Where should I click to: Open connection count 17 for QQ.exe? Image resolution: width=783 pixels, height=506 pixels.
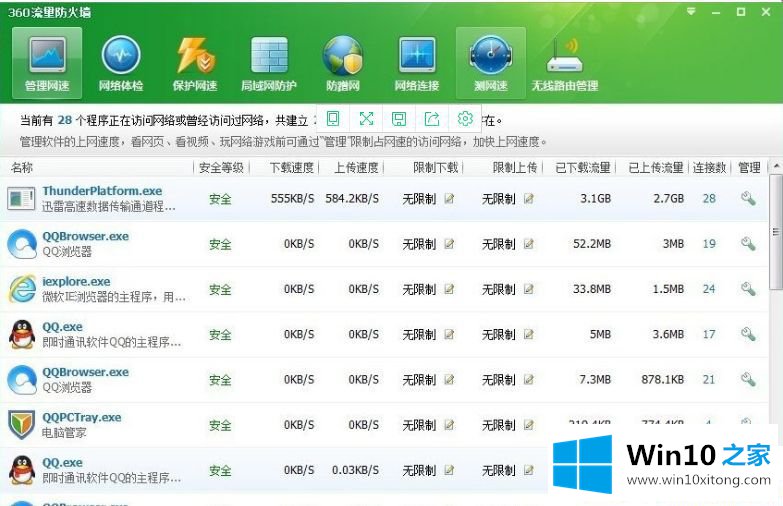coord(709,334)
